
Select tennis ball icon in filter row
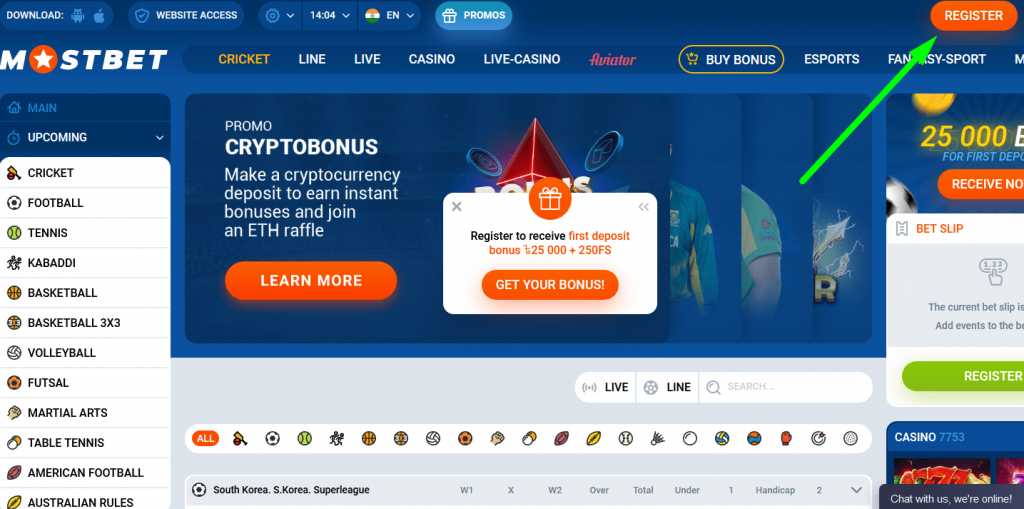point(304,438)
